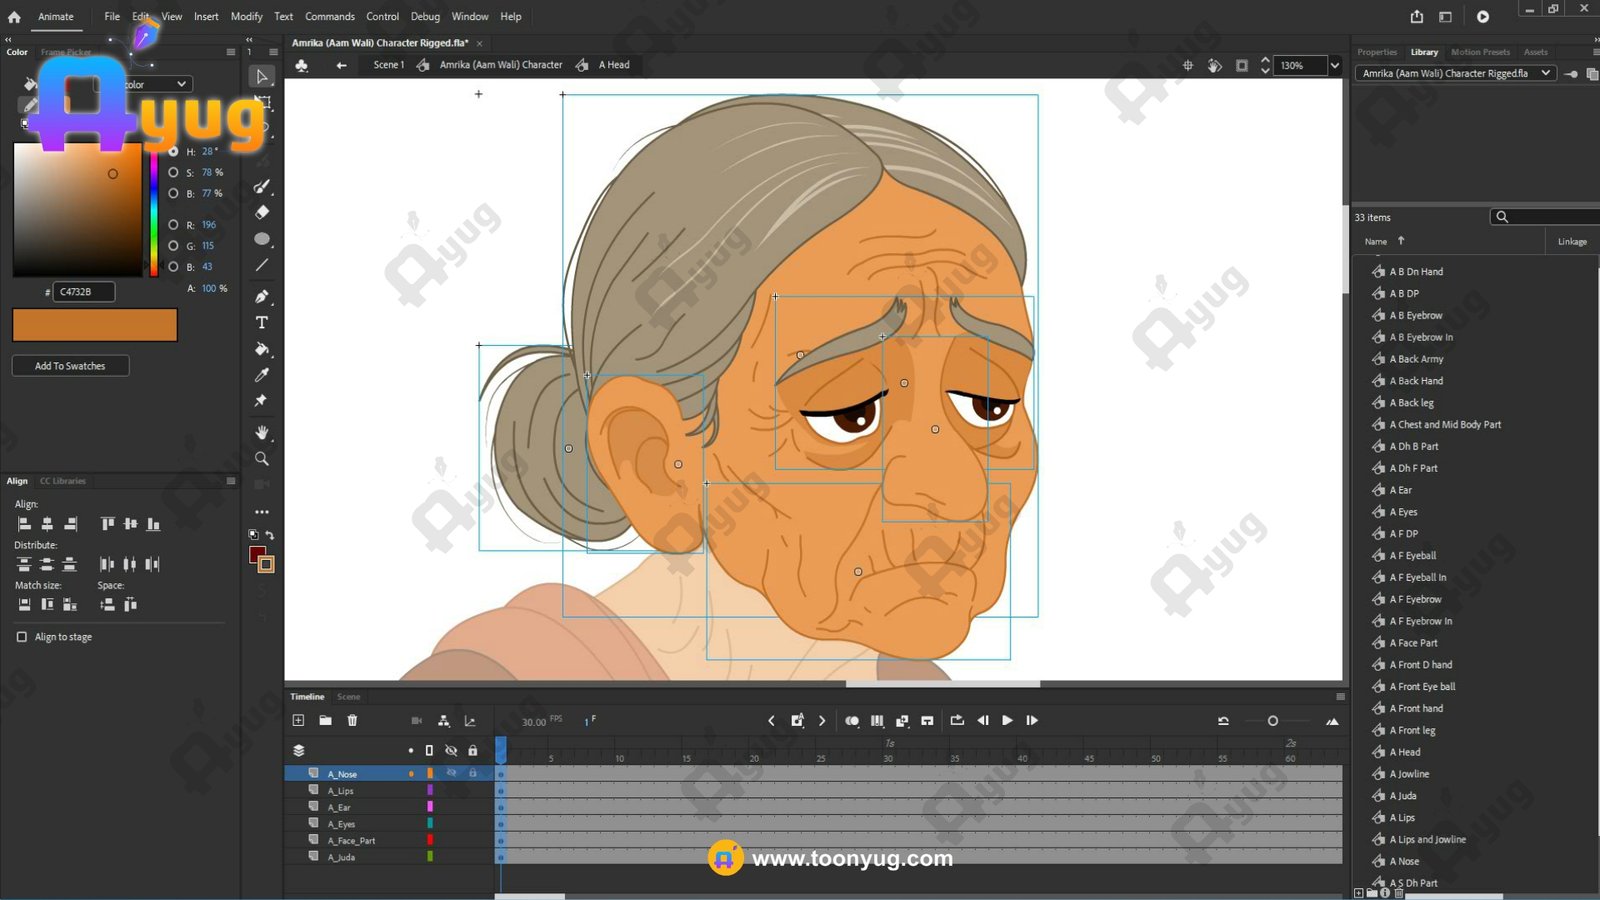Select the Paint Bucket tool
The width and height of the screenshot is (1600, 900).
pos(262,349)
